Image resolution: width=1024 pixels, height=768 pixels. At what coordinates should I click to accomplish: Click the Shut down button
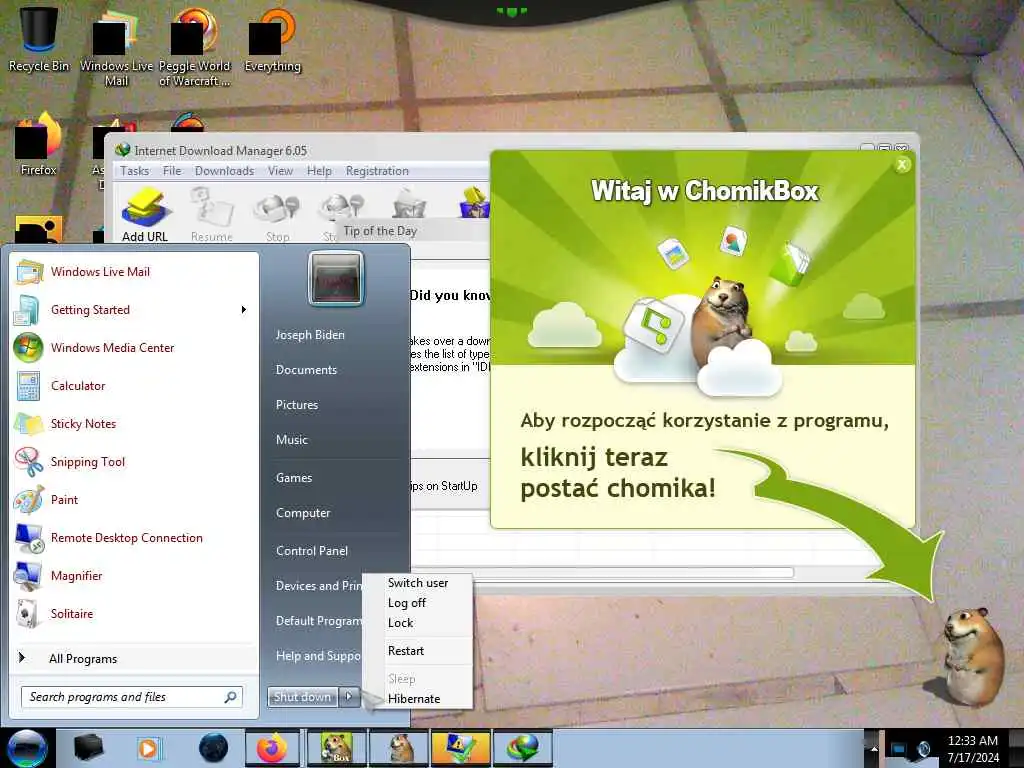(x=303, y=697)
